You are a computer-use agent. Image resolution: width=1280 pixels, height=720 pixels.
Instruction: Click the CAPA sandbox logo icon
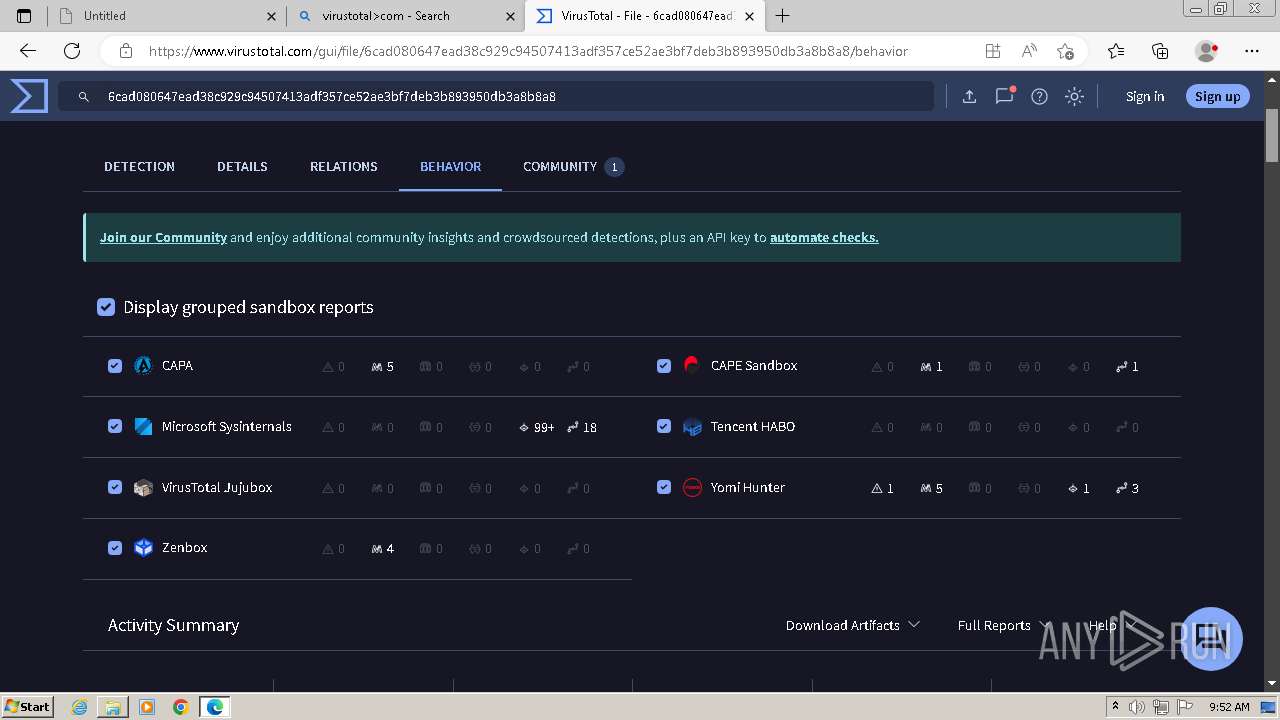pos(143,366)
